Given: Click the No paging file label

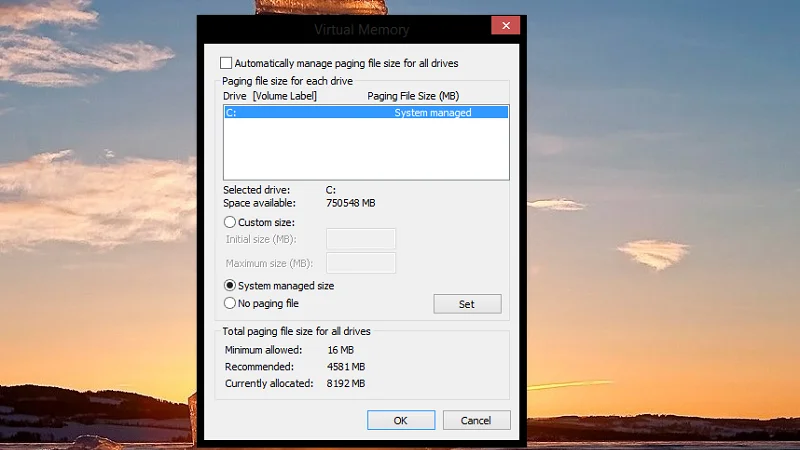Looking at the screenshot, I should click(268, 304).
